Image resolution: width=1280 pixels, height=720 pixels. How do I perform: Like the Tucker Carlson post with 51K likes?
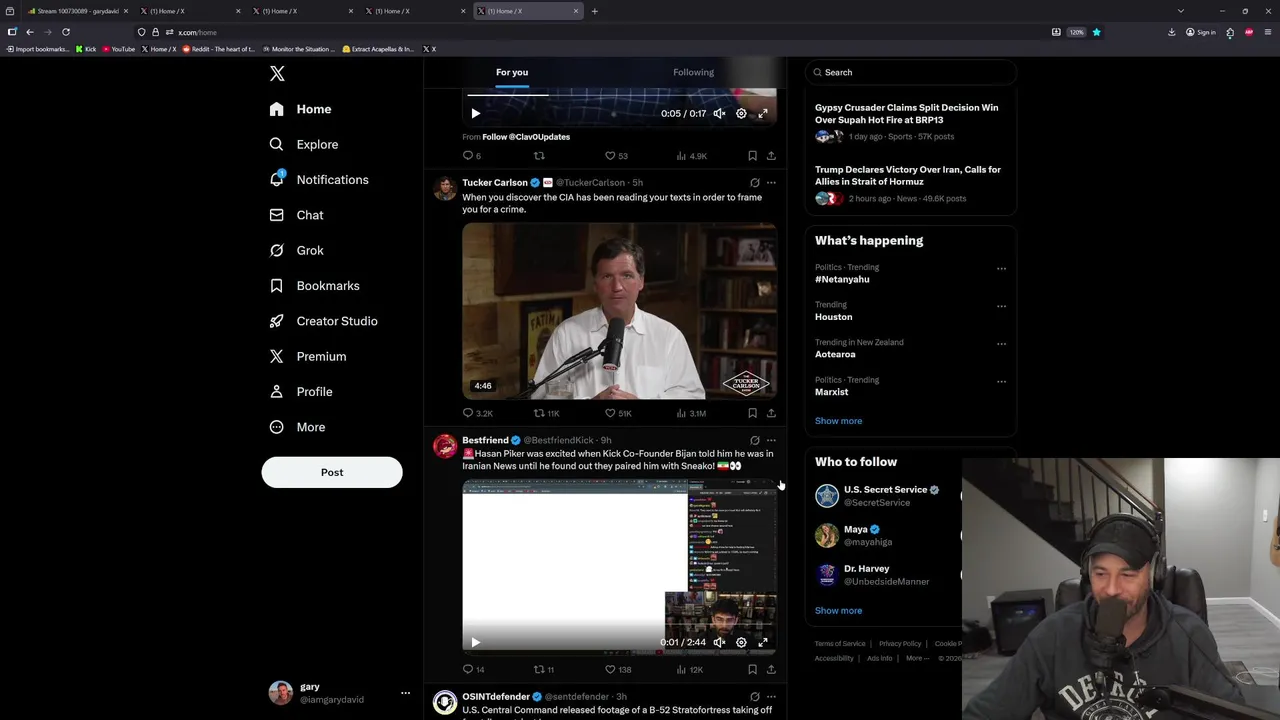coord(618,413)
